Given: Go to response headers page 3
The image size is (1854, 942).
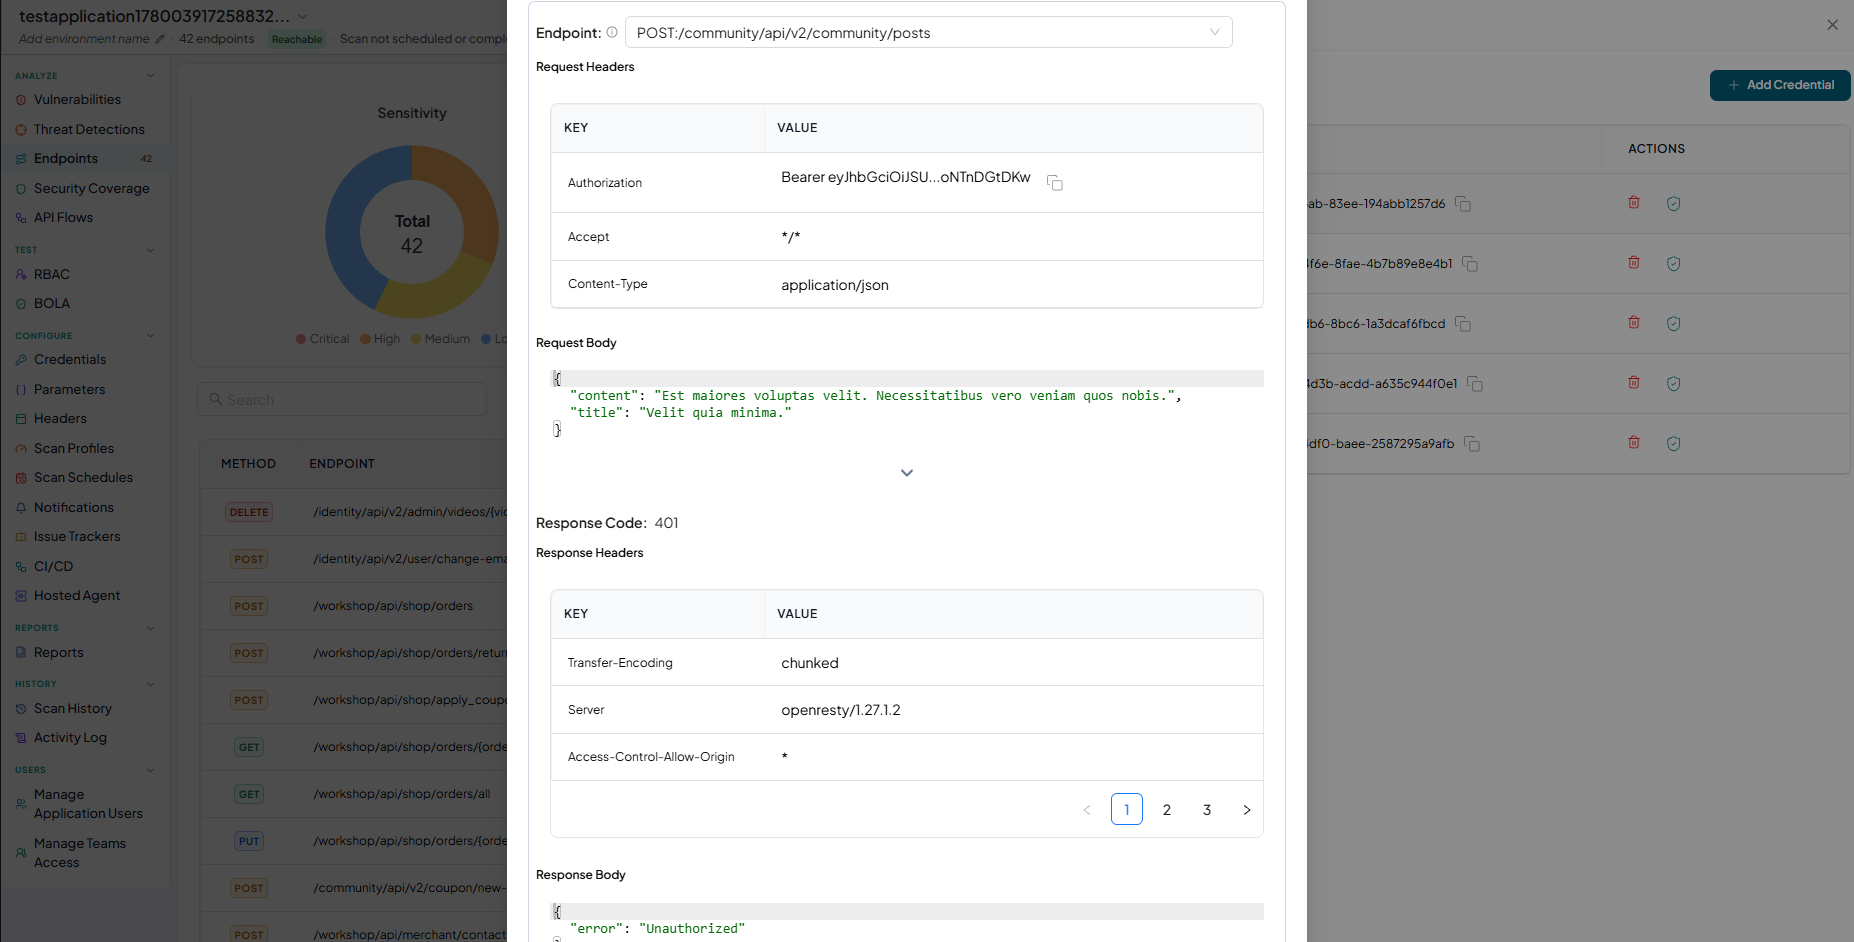Looking at the screenshot, I should [x=1207, y=809].
